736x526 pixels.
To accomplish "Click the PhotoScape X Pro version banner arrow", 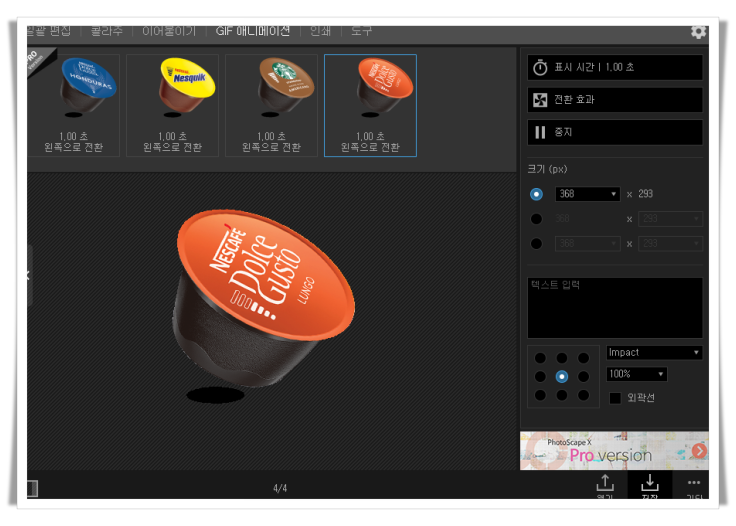I will tap(699, 451).
